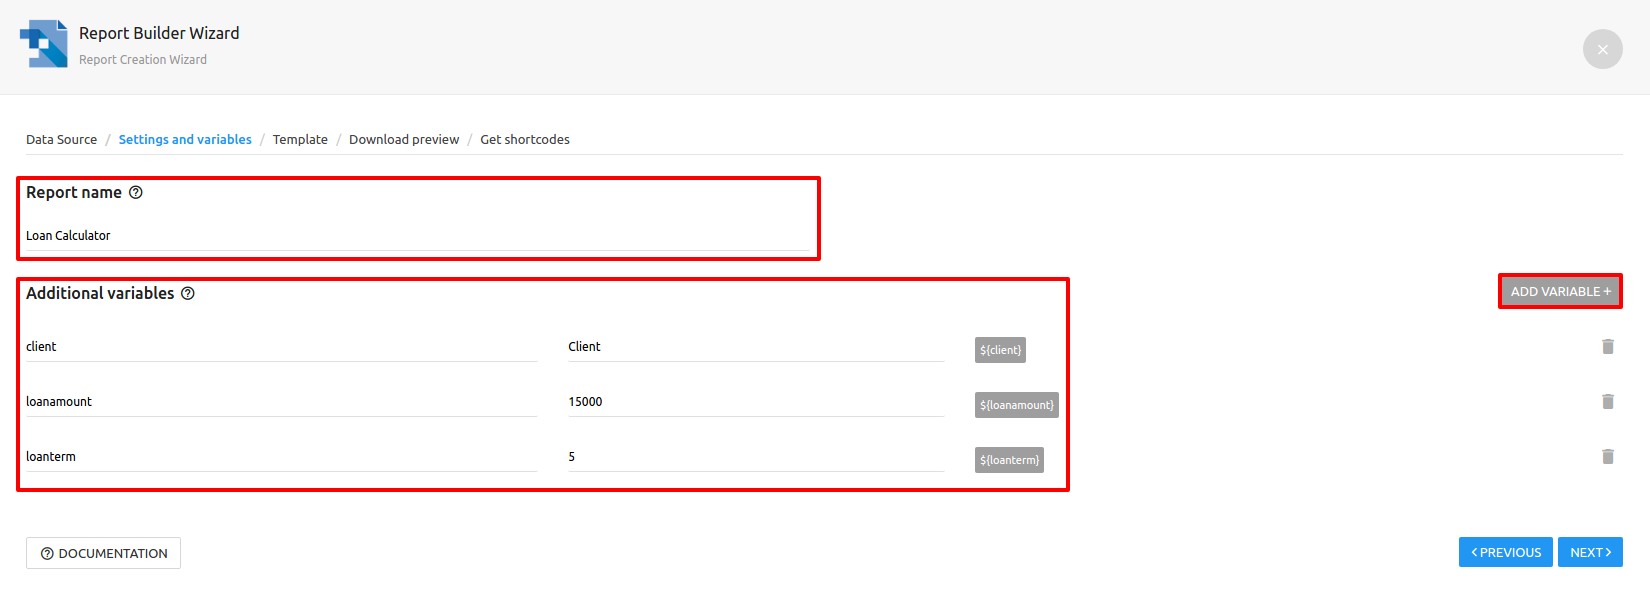
Task: Proceed with the NEXT button
Action: [1590, 552]
